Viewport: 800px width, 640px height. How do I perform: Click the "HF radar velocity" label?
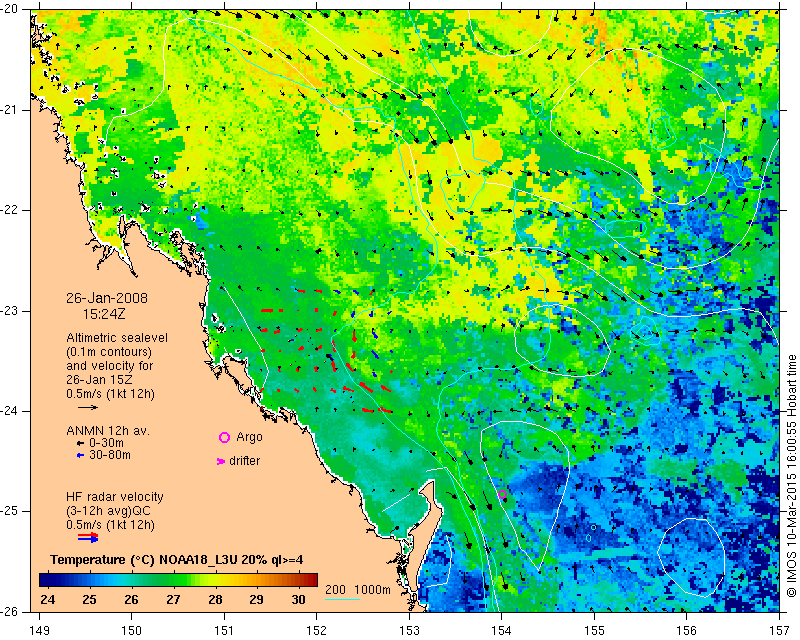(x=115, y=497)
